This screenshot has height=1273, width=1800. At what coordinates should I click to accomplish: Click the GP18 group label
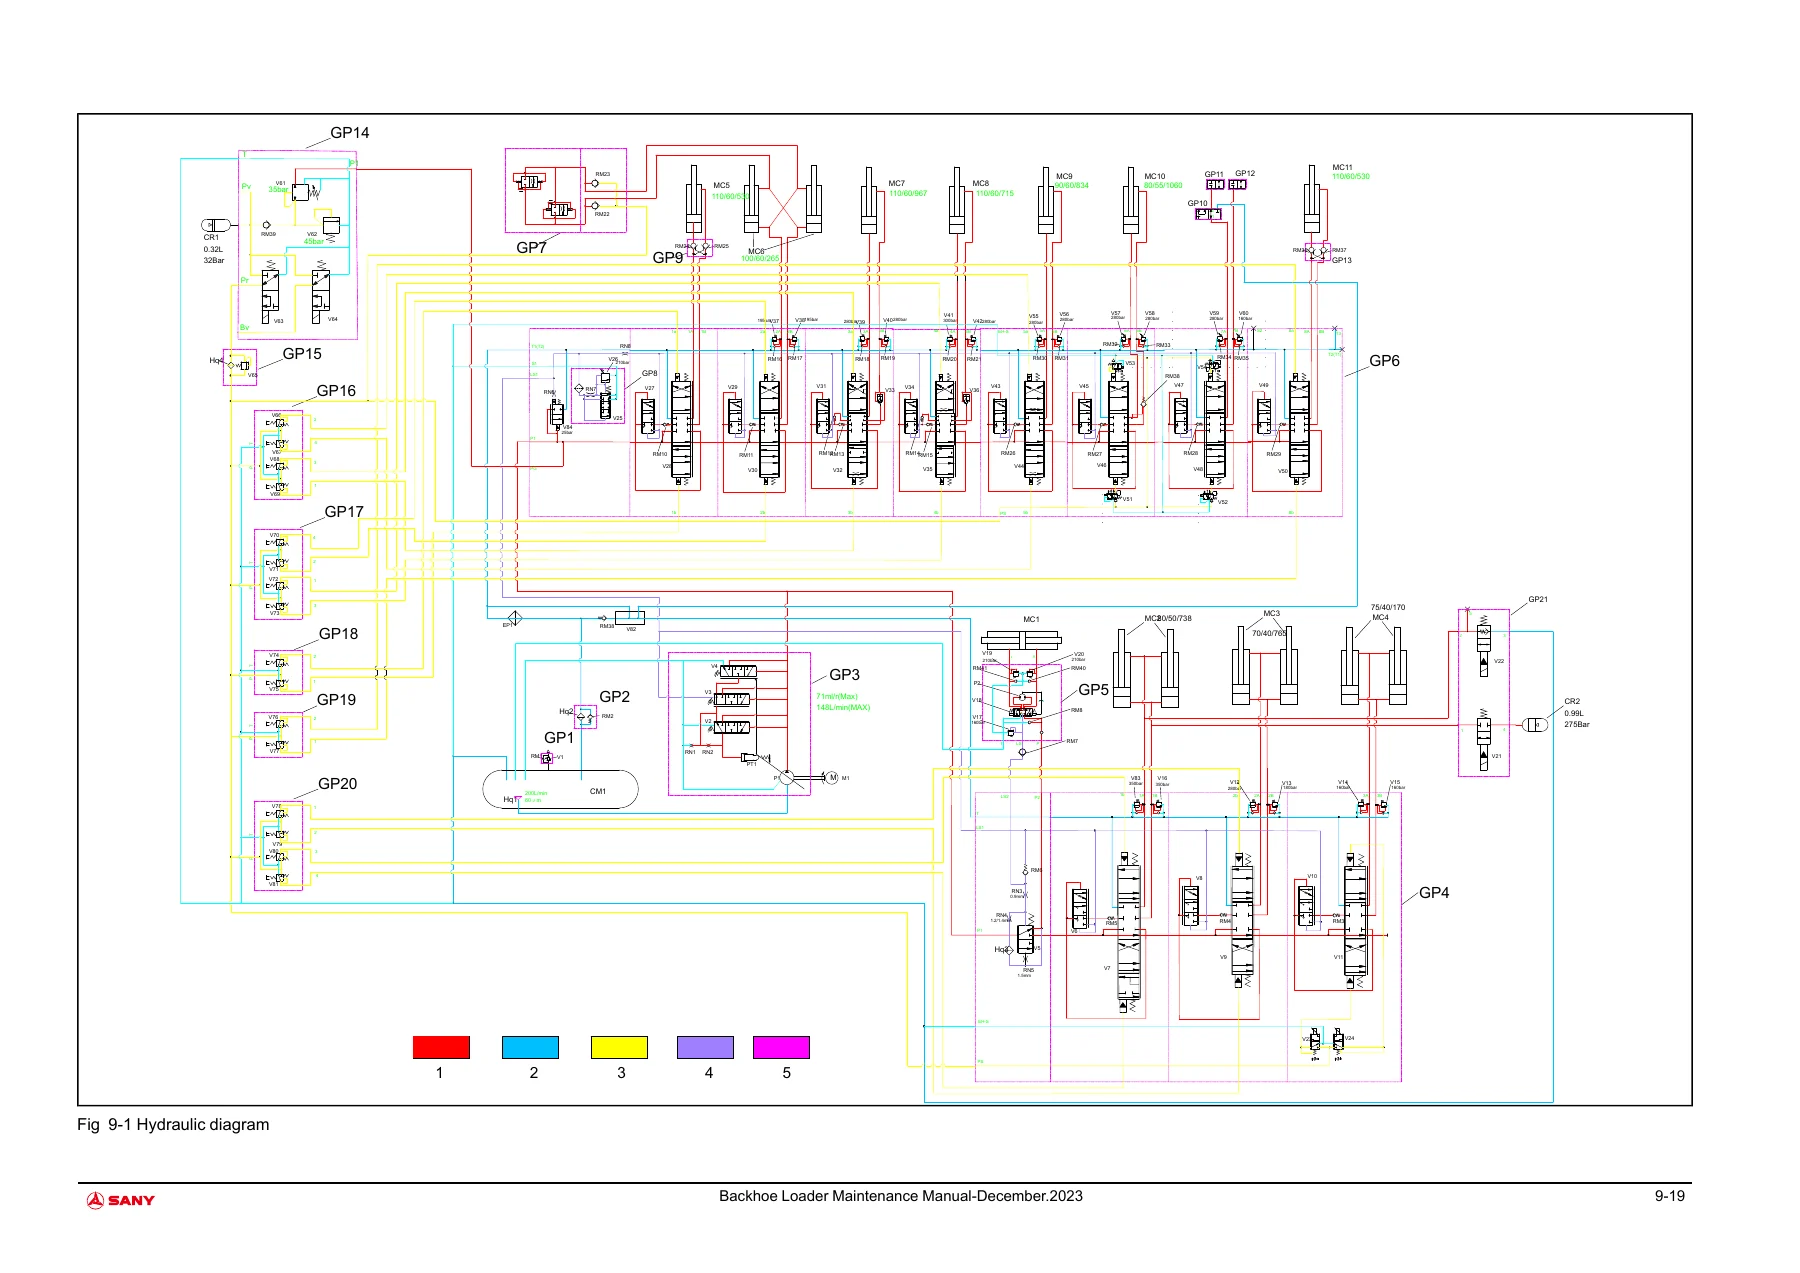[x=338, y=633]
